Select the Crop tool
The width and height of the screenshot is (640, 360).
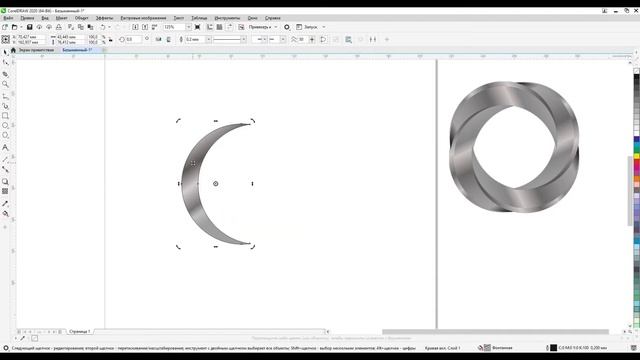(5, 74)
